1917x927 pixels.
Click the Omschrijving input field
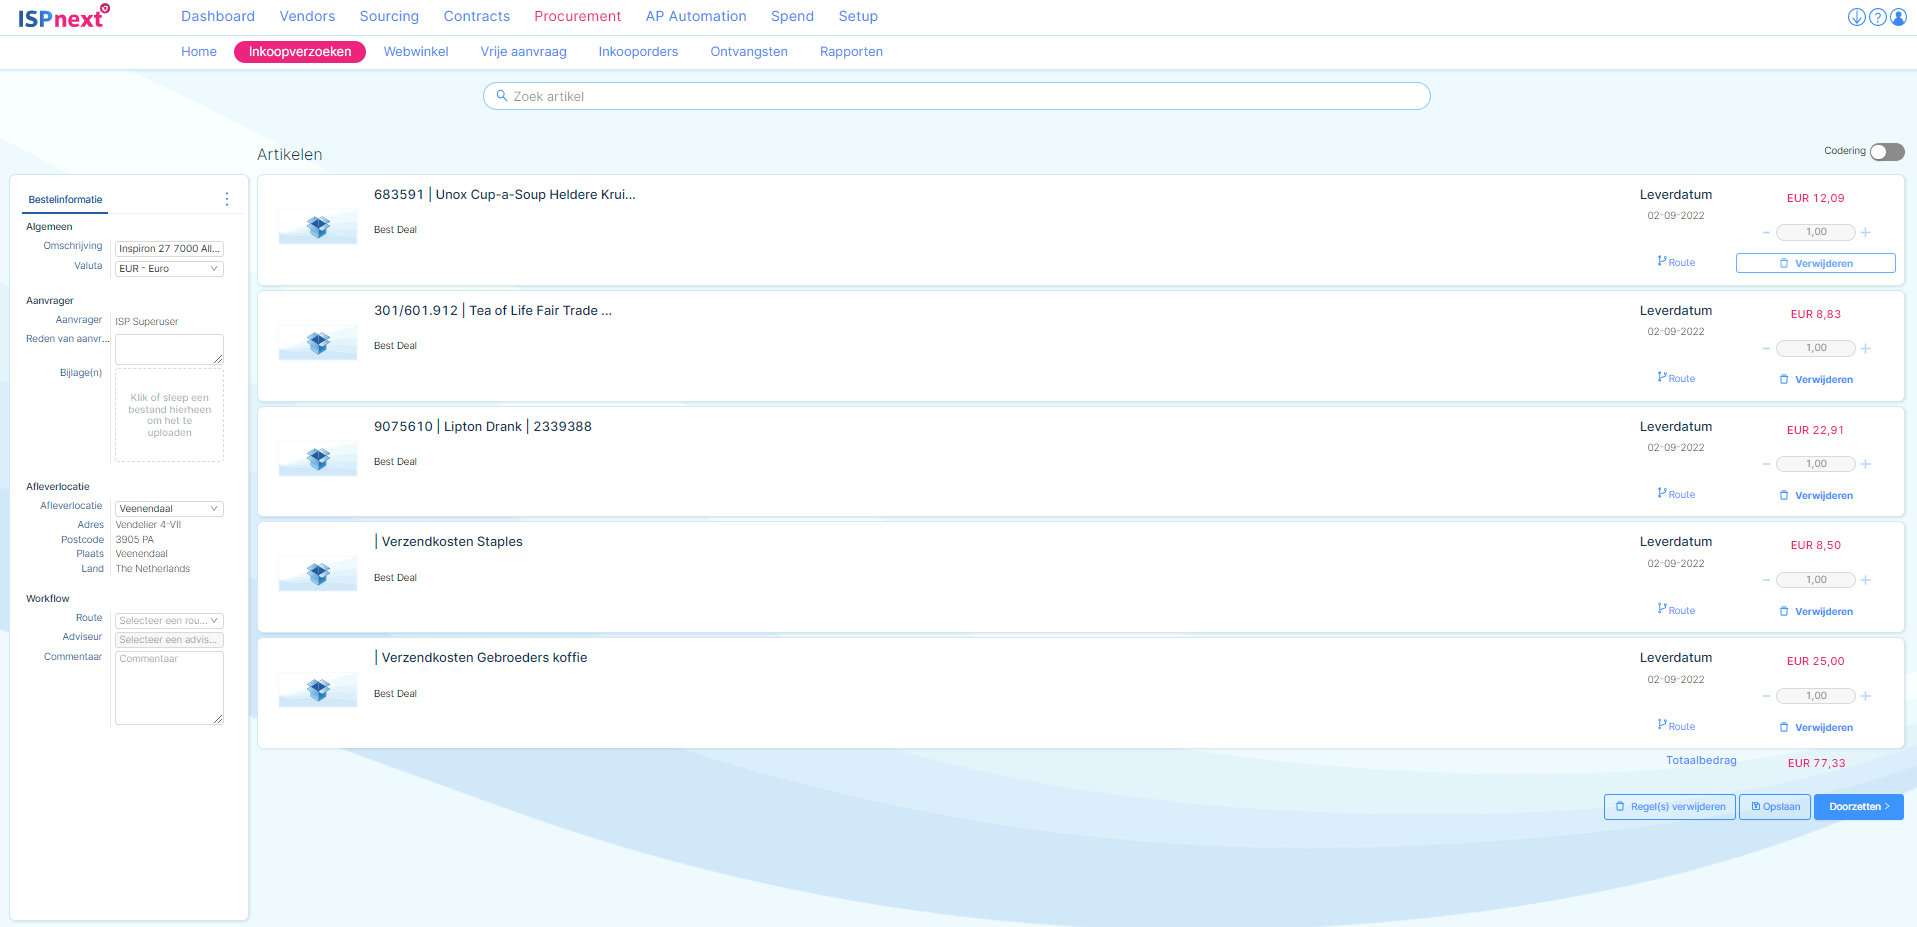(x=169, y=249)
